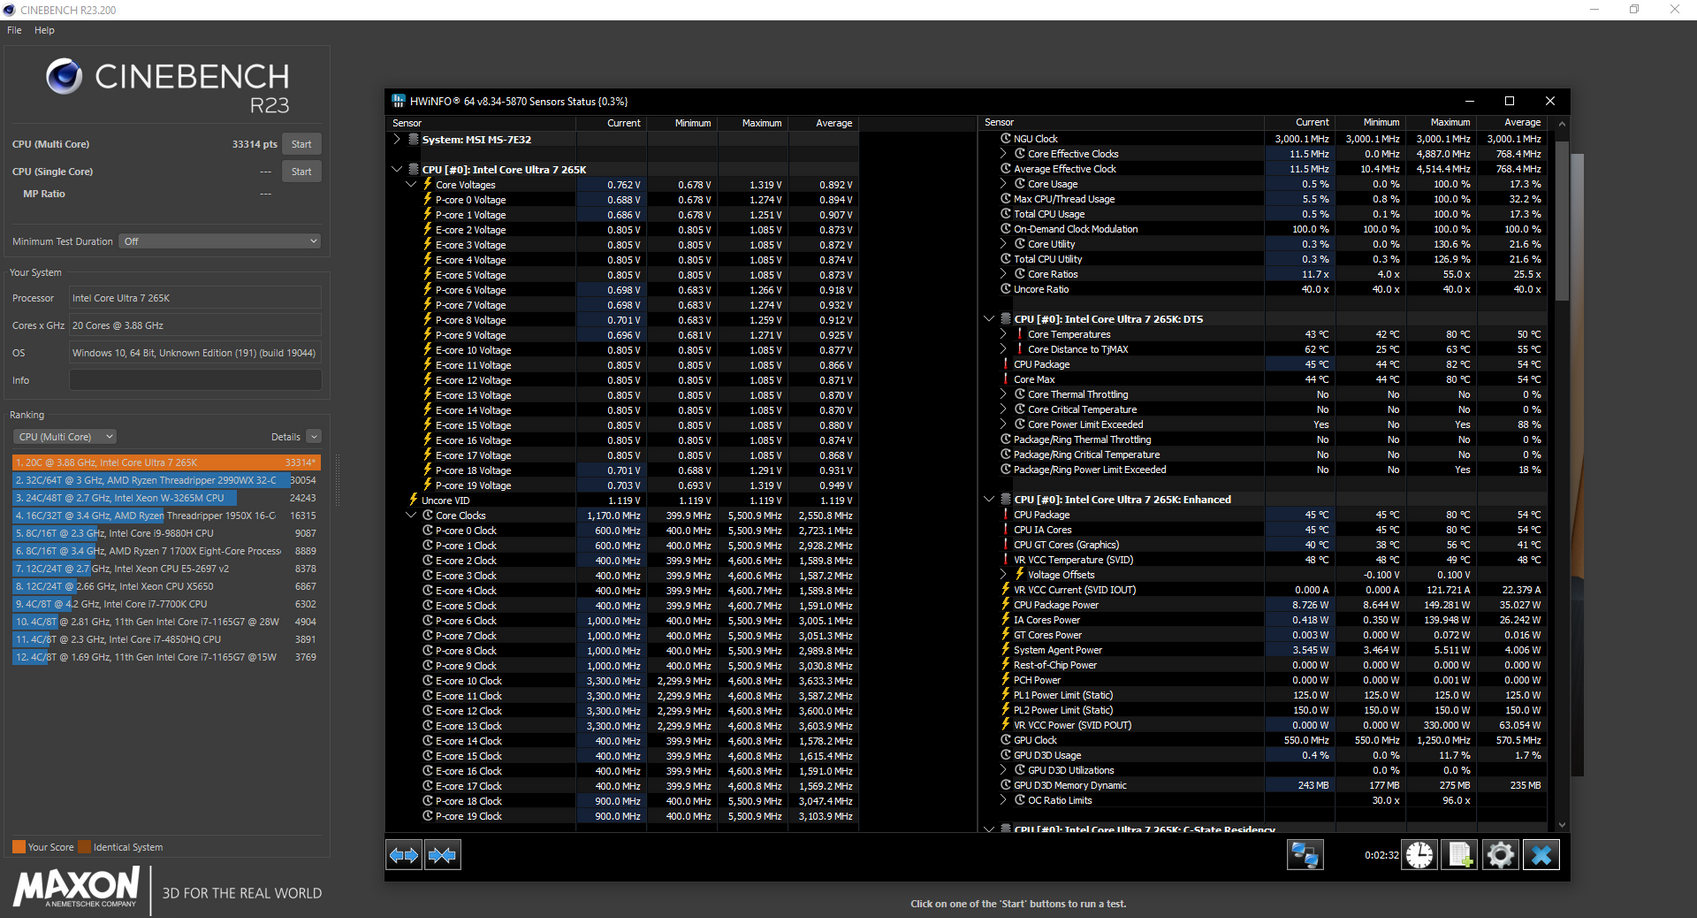The image size is (1697, 918).
Task: Start the CPU (Single Core) test
Action: (x=301, y=172)
